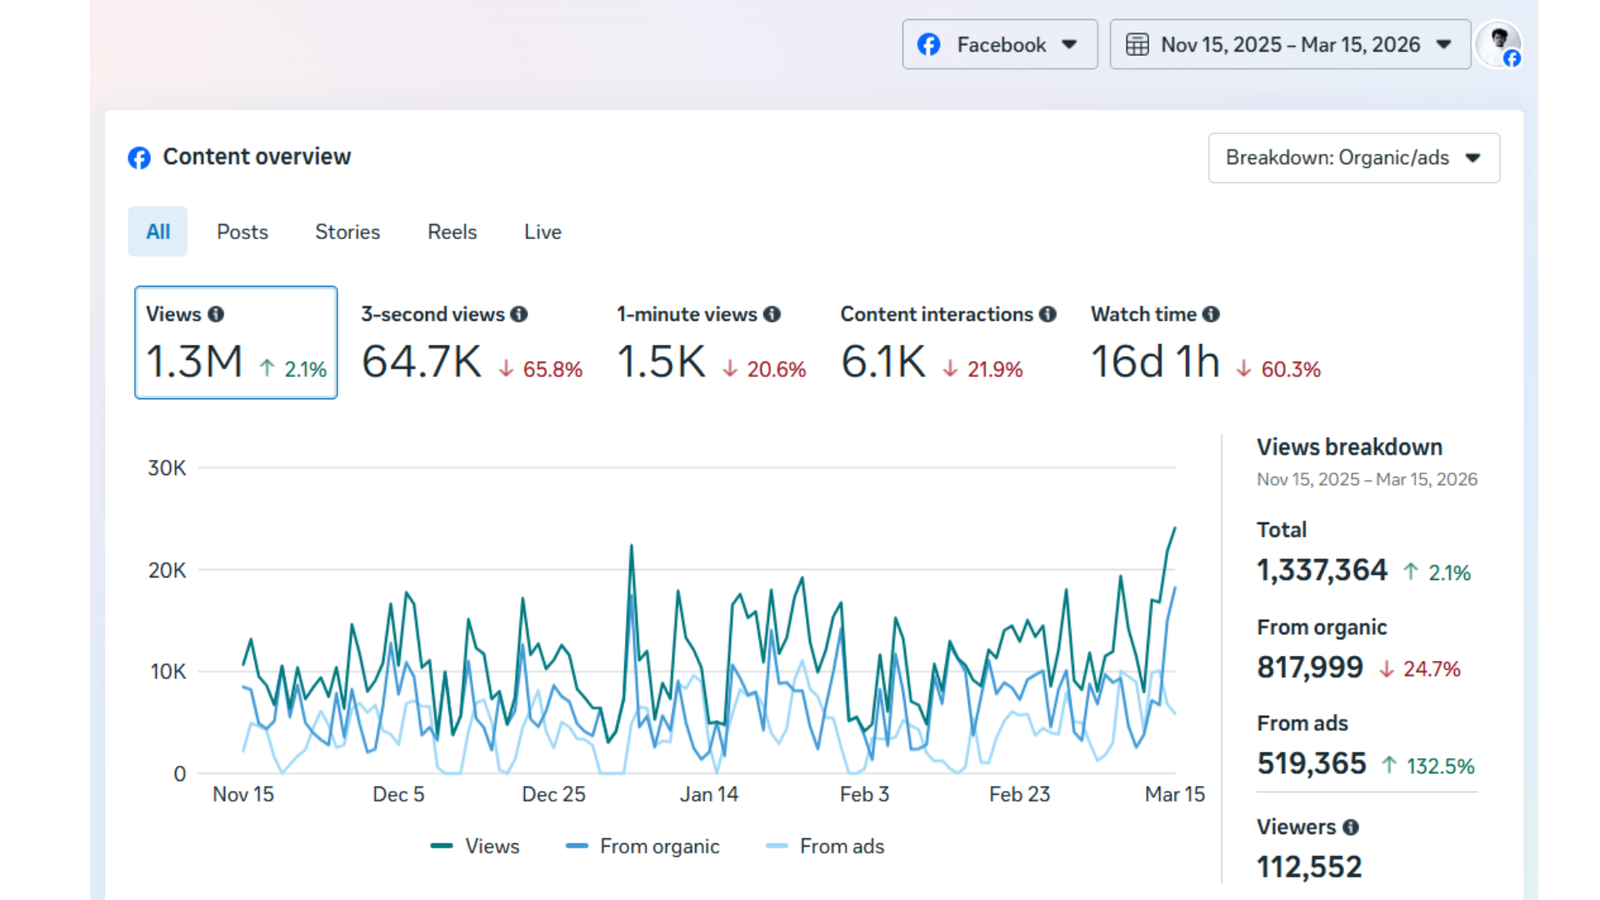Toggle the From ads legend series
Screen dimensions: 1600x900
826,846
